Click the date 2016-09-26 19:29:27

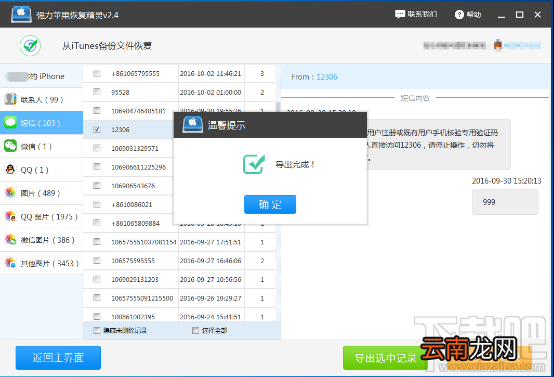(x=211, y=298)
